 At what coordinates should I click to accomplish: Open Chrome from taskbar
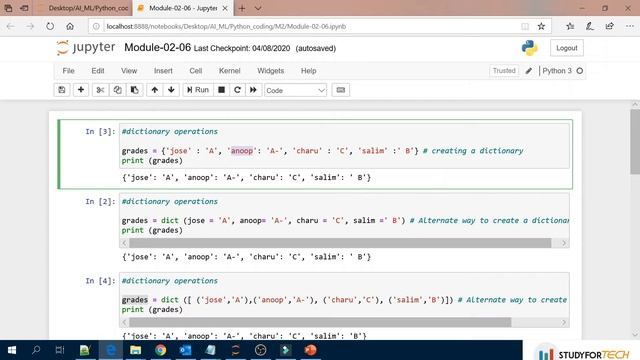160,350
